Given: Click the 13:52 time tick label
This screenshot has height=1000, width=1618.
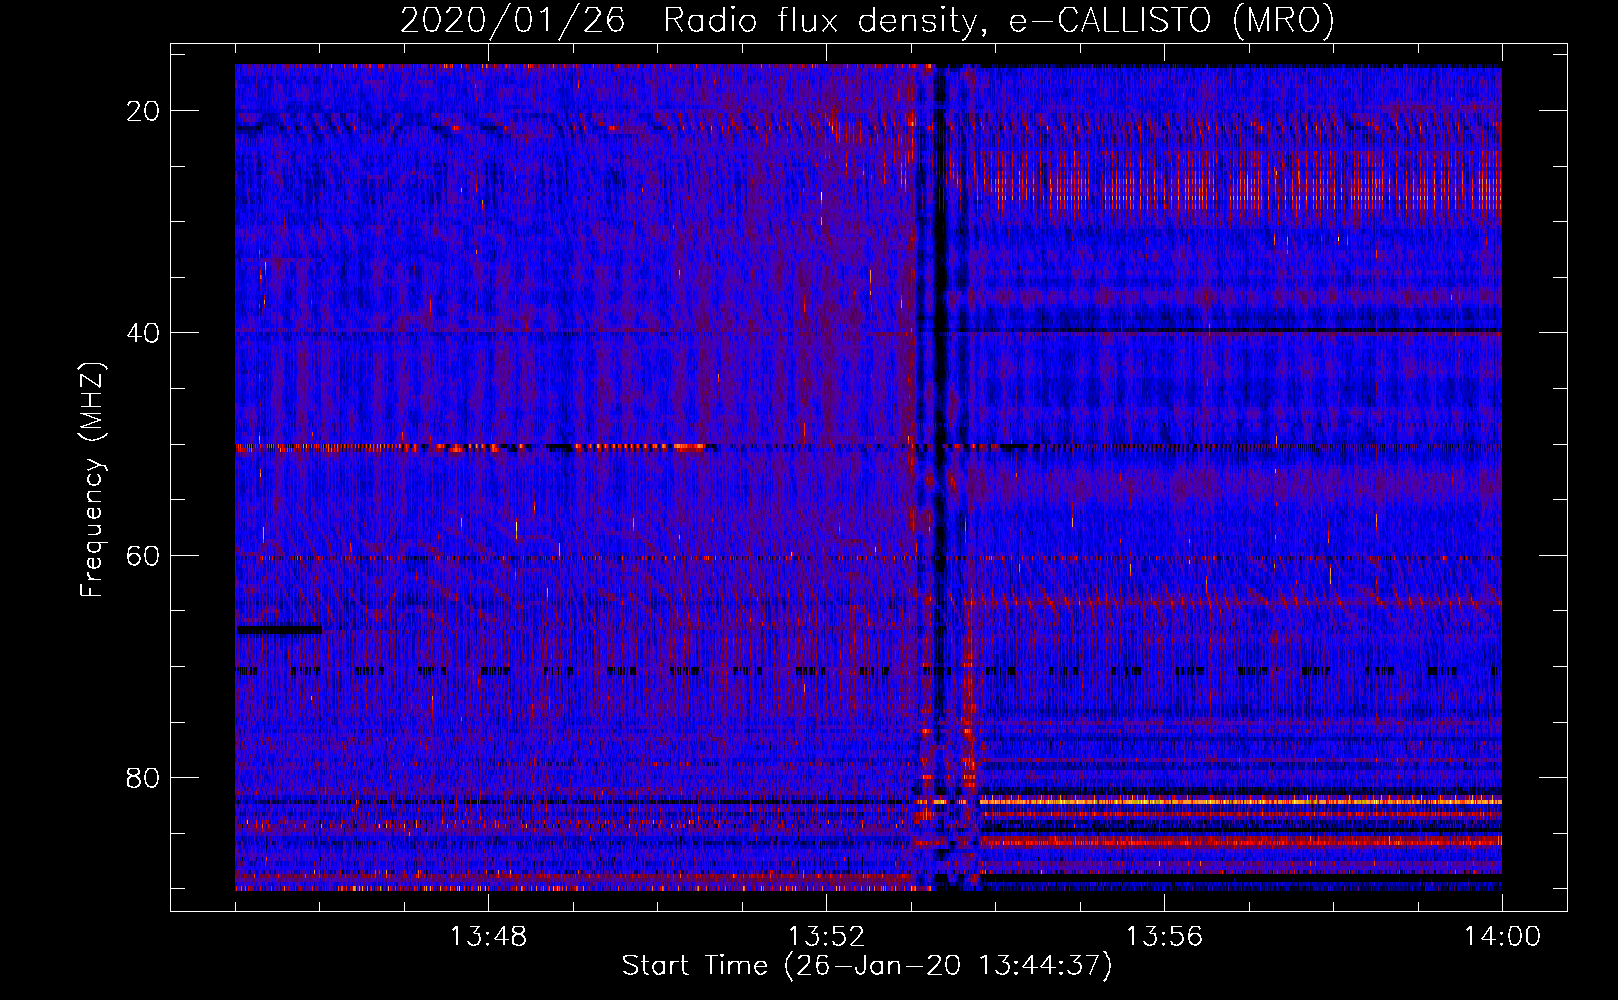Looking at the screenshot, I should (x=826, y=937).
